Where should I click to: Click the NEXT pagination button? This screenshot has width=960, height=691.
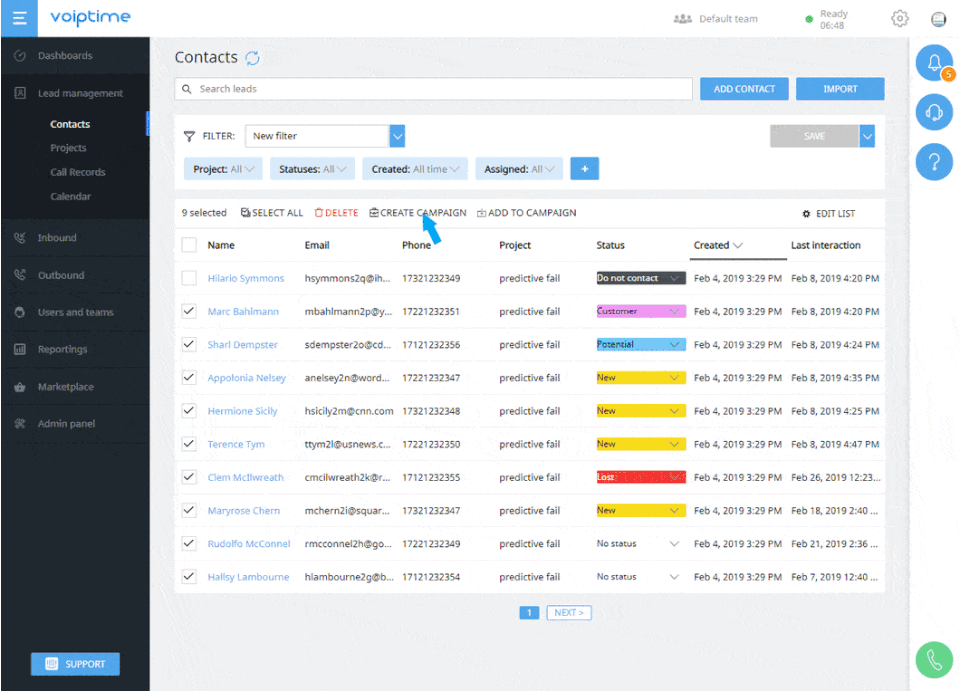pos(569,613)
